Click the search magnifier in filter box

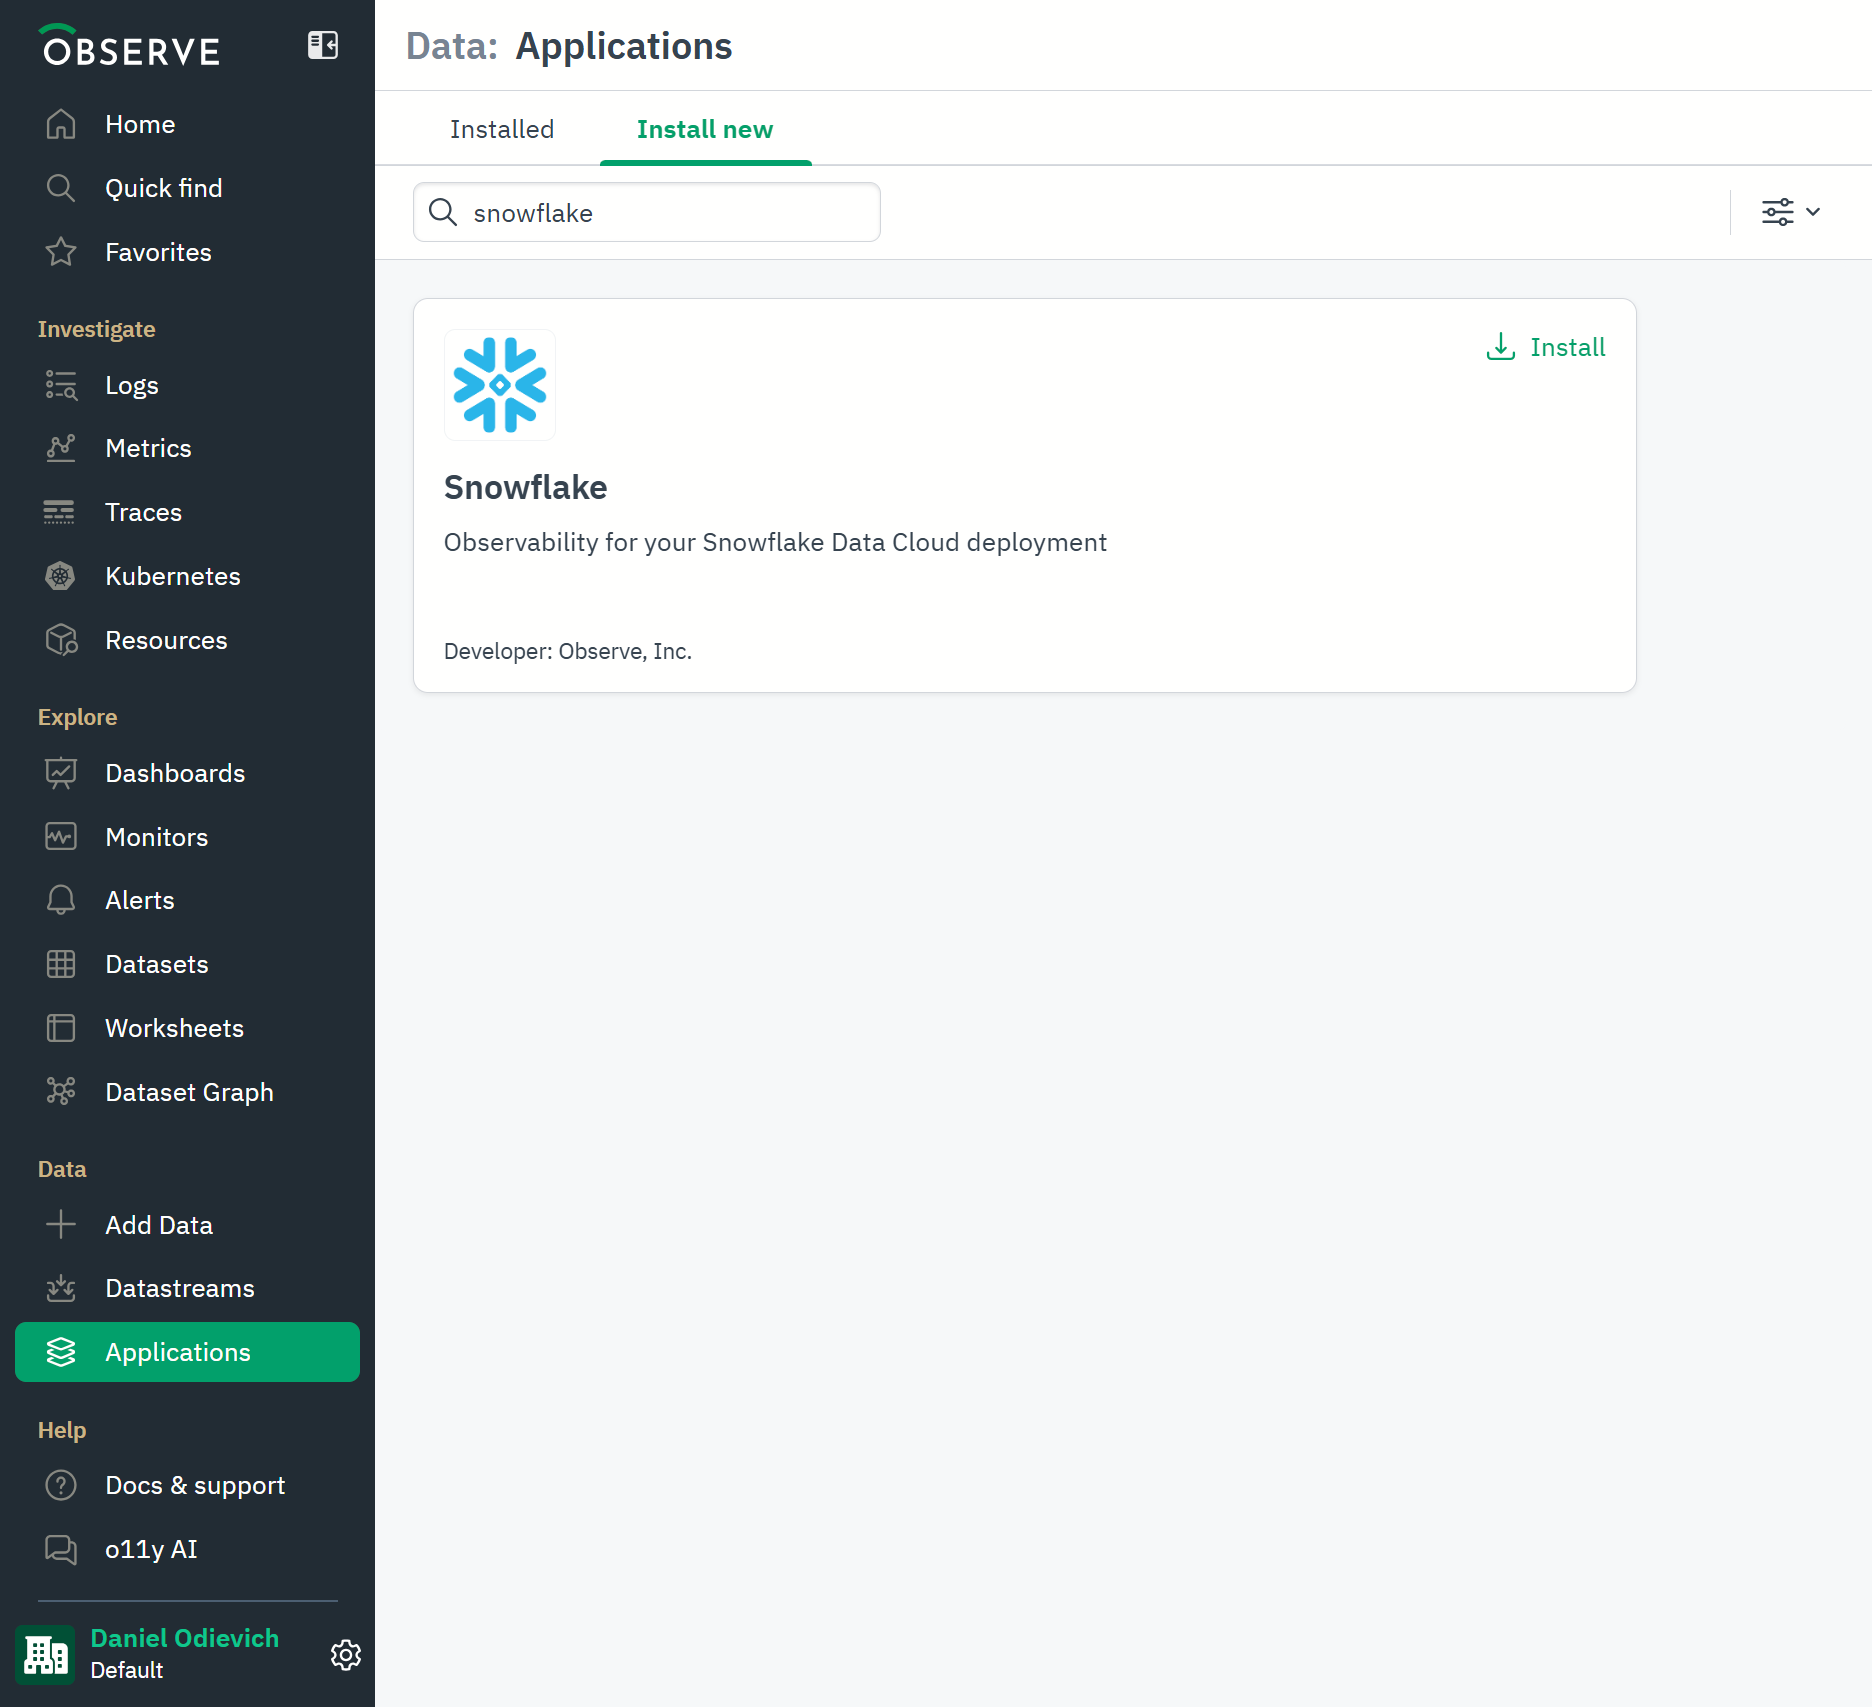(x=443, y=212)
